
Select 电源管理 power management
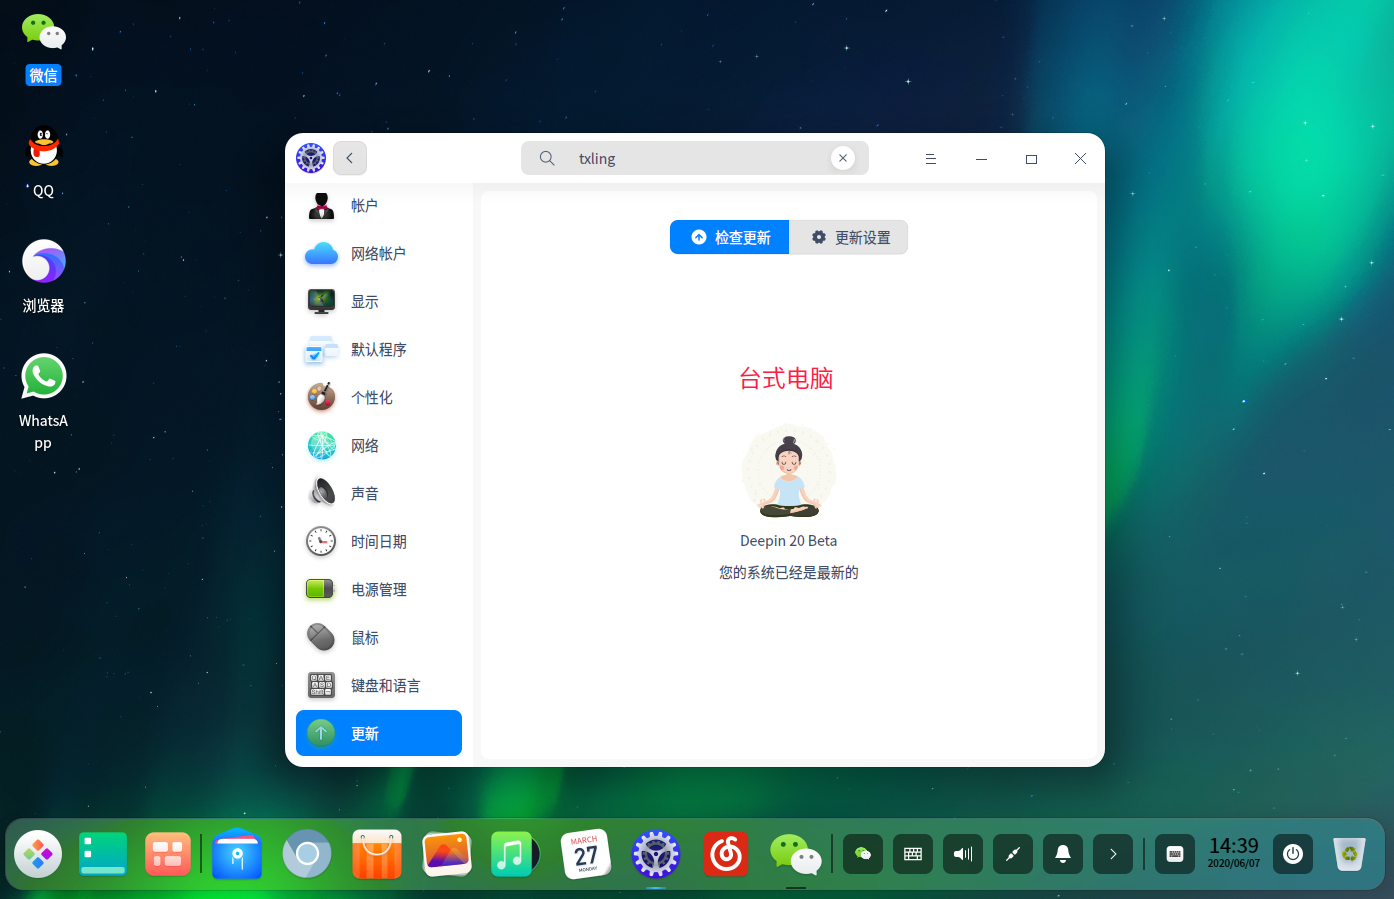coord(378,590)
